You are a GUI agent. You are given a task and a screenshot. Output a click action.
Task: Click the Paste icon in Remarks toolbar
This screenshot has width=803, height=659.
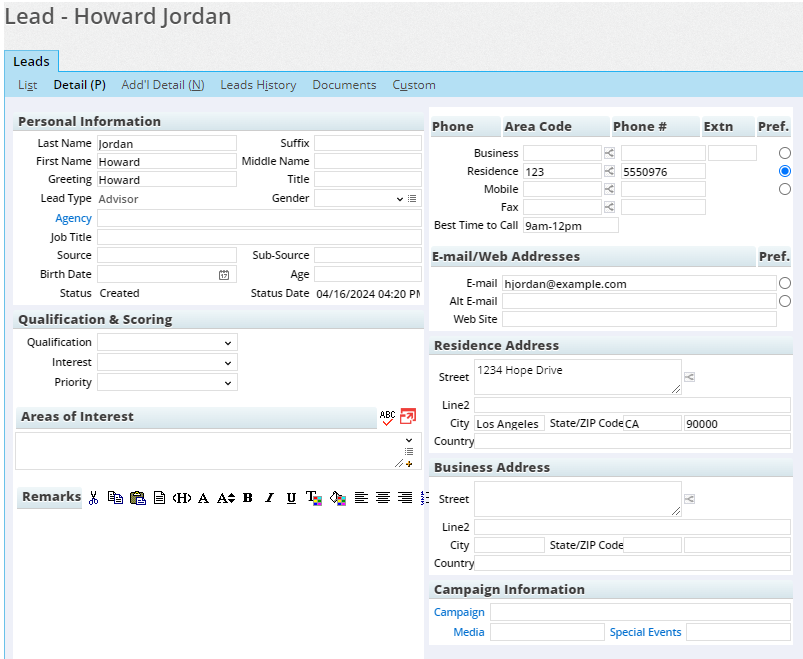click(x=138, y=497)
